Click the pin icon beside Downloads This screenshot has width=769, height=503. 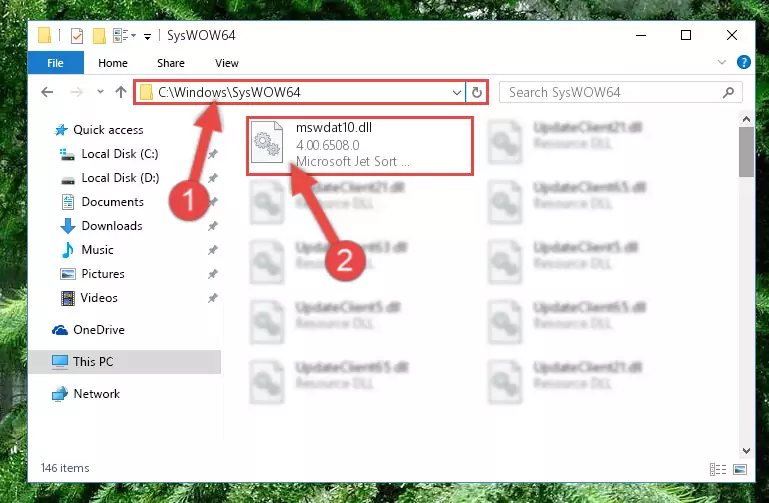(x=212, y=226)
